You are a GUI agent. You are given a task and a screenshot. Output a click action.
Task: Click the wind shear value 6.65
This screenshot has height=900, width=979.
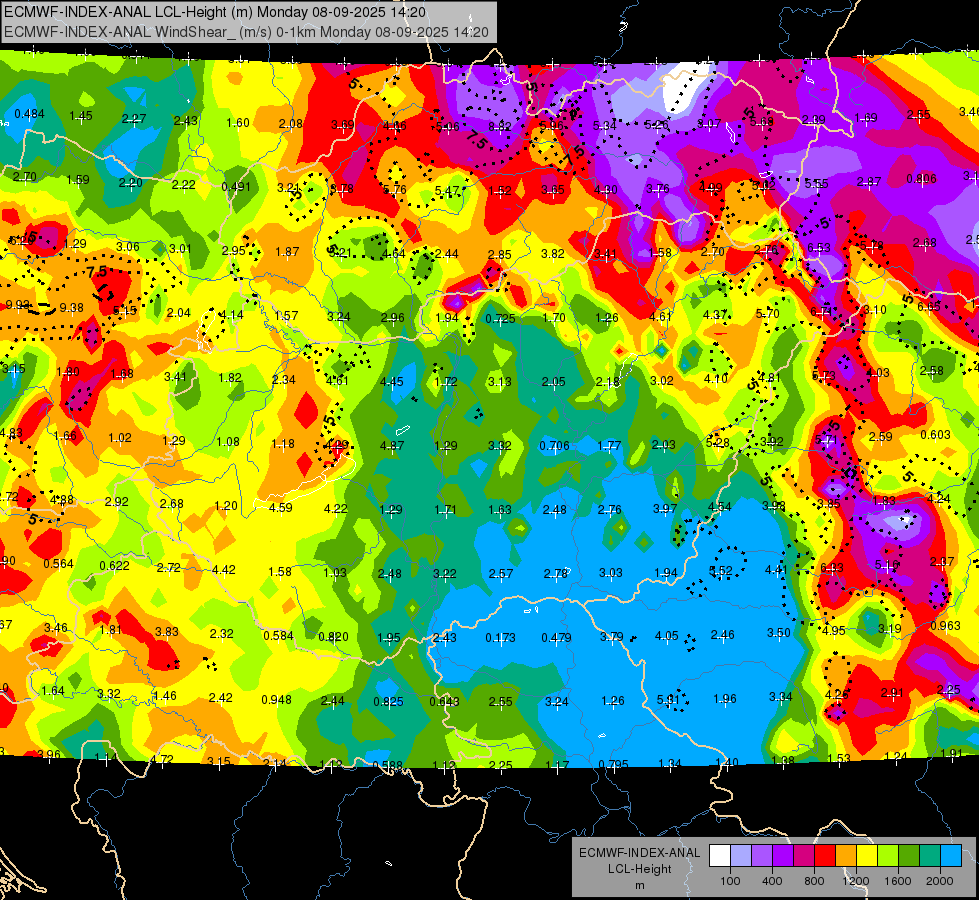click(x=929, y=307)
